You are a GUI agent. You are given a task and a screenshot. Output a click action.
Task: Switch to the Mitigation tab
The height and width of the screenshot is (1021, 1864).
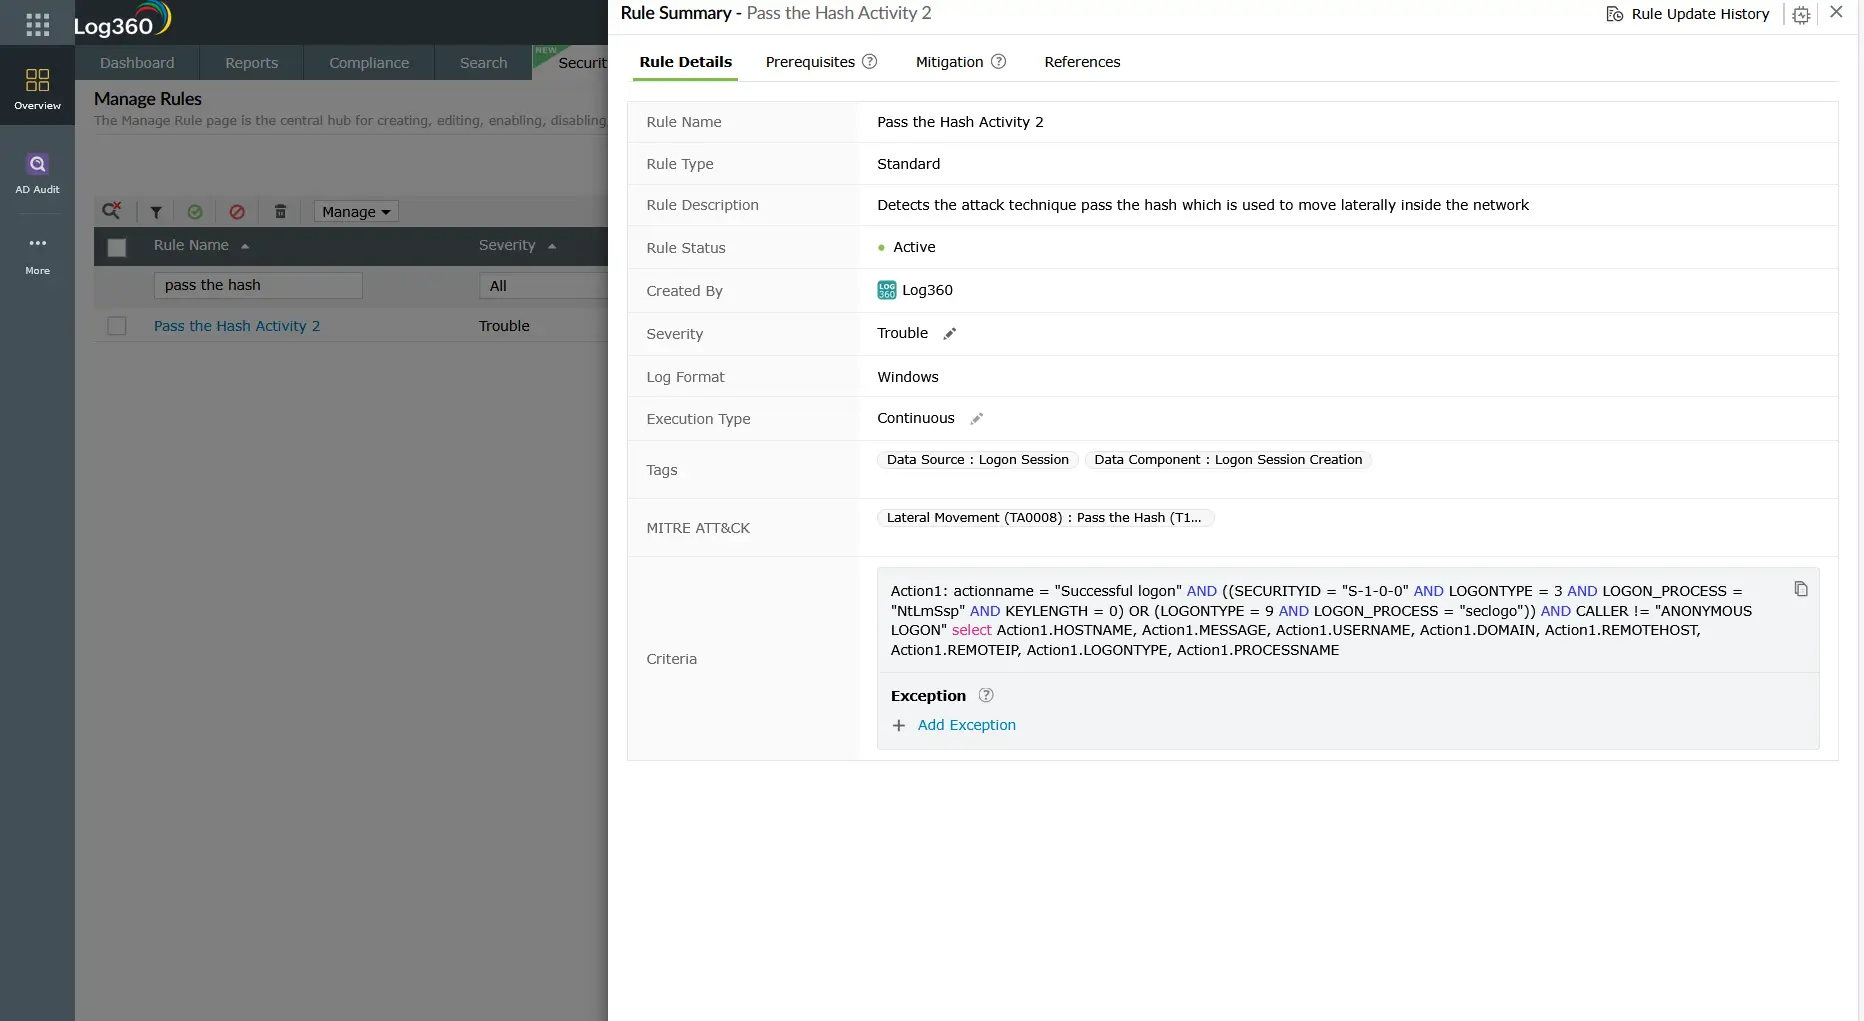tap(947, 62)
